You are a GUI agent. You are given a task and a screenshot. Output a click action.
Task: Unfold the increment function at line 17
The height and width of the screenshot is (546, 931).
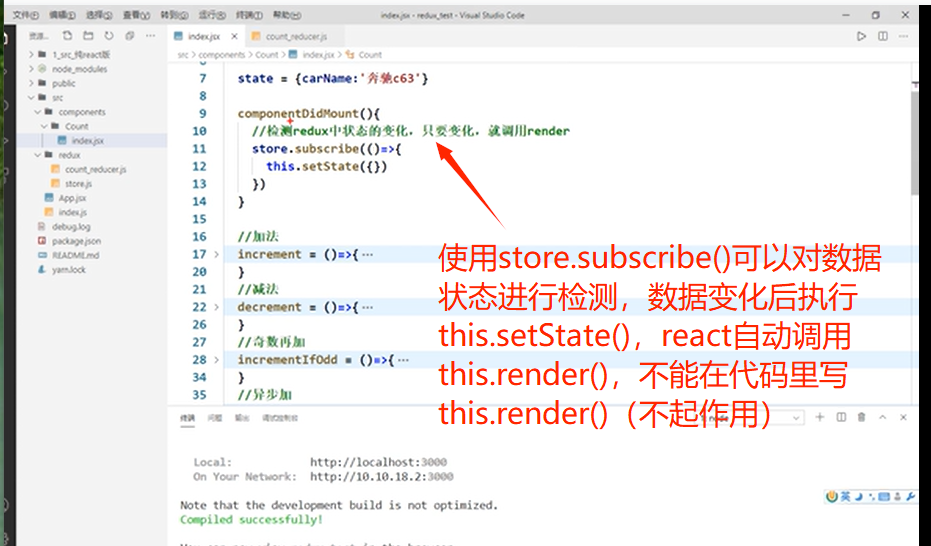[216, 255]
